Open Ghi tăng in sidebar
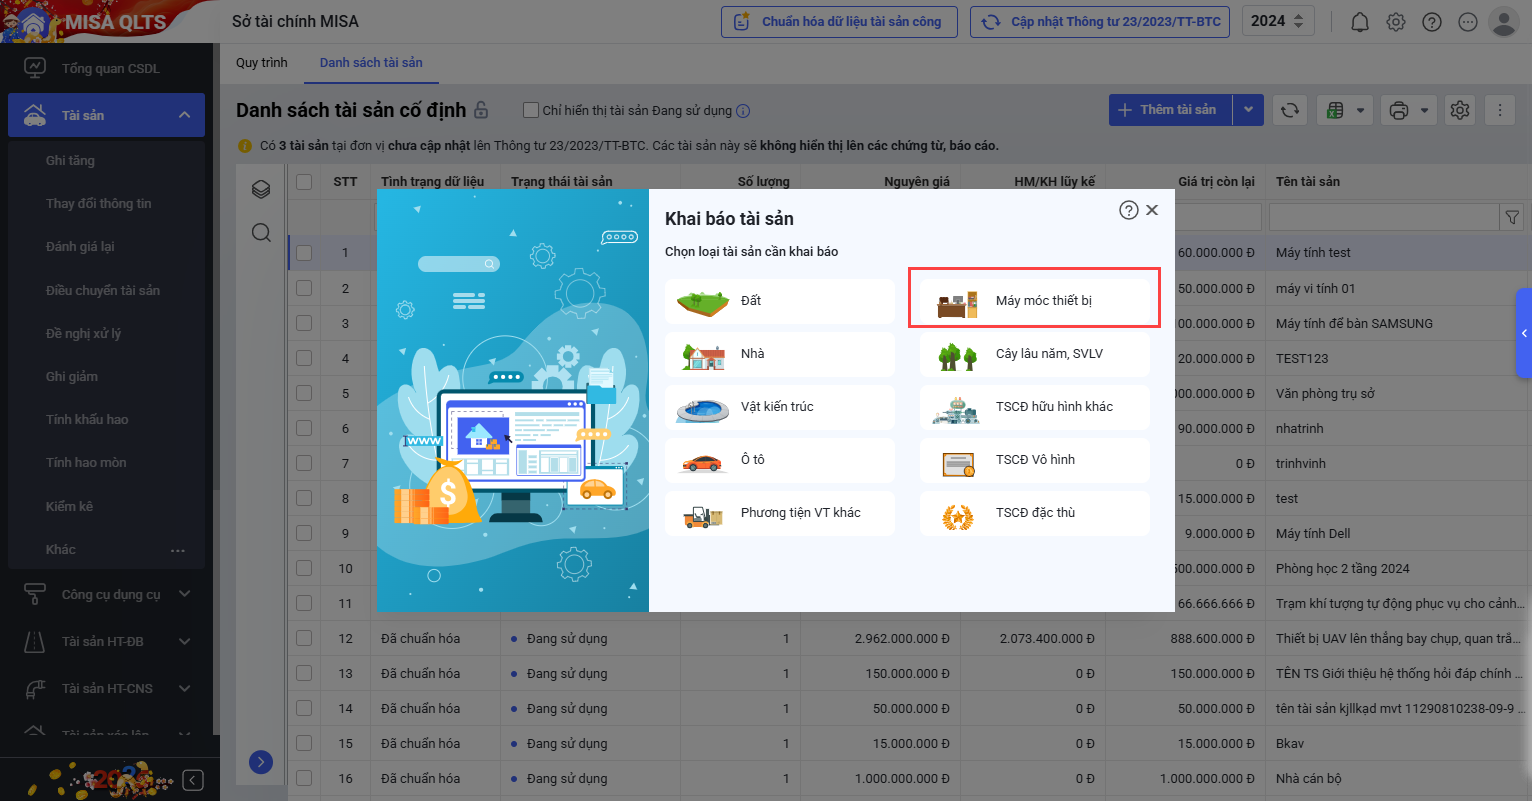1532x801 pixels. pyautogui.click(x=70, y=160)
